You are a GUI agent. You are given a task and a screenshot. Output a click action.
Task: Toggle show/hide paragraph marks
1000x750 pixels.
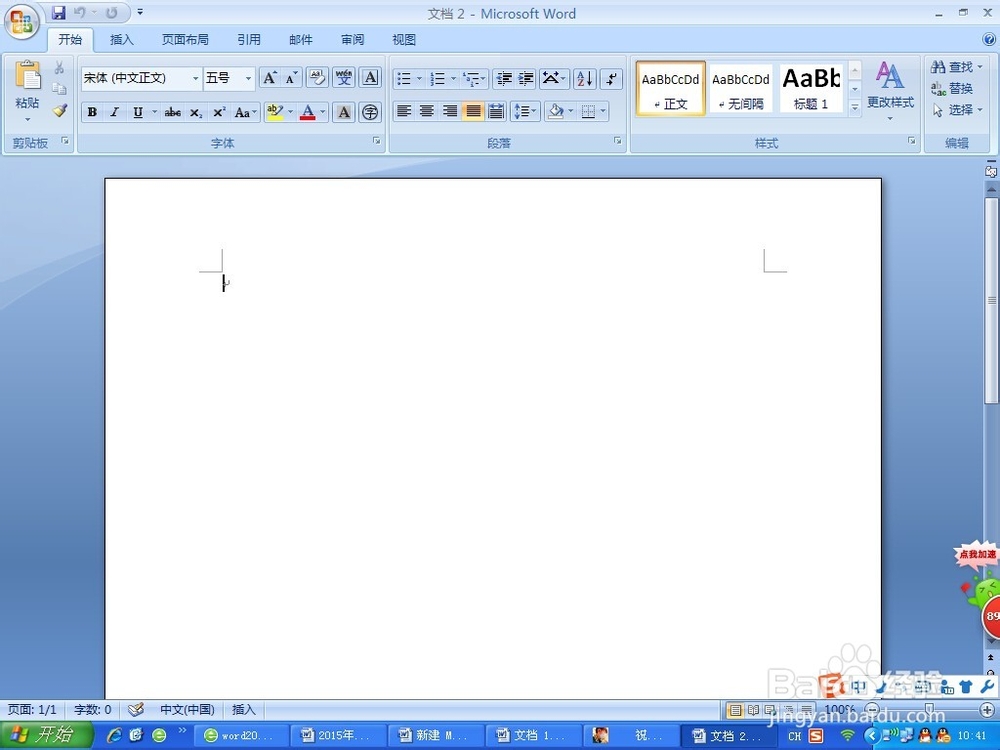(611, 78)
